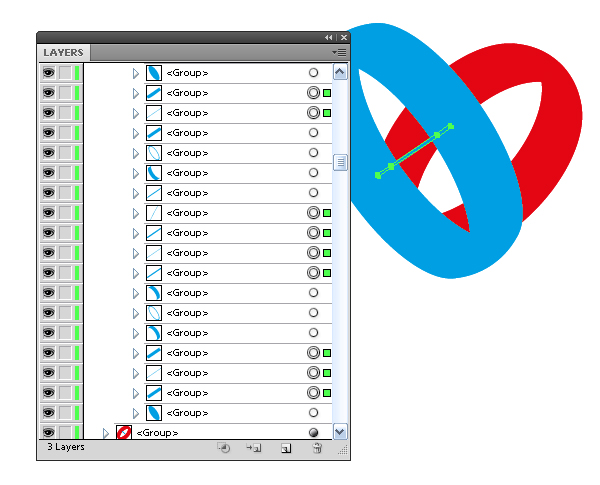The width and height of the screenshot is (600, 485).
Task: Expand the second-to-last blue <Group> row
Action: pyautogui.click(x=136, y=393)
